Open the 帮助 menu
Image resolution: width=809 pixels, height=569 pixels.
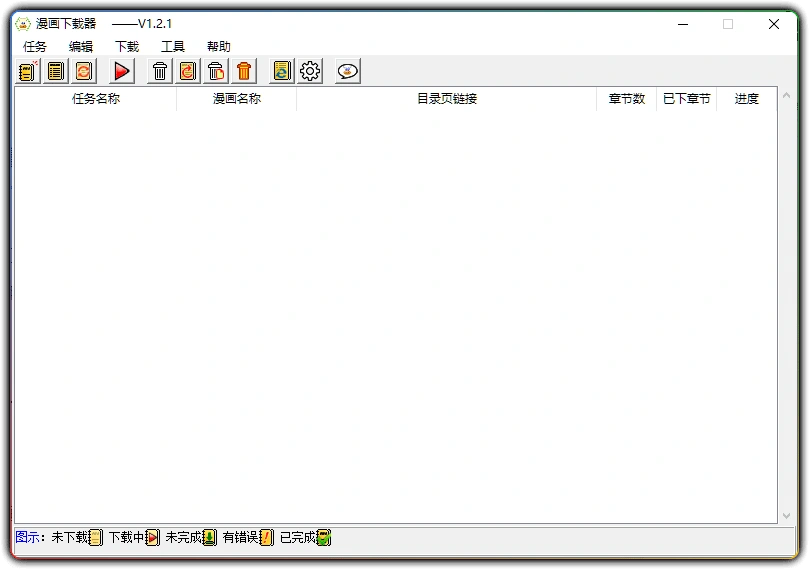tap(219, 46)
